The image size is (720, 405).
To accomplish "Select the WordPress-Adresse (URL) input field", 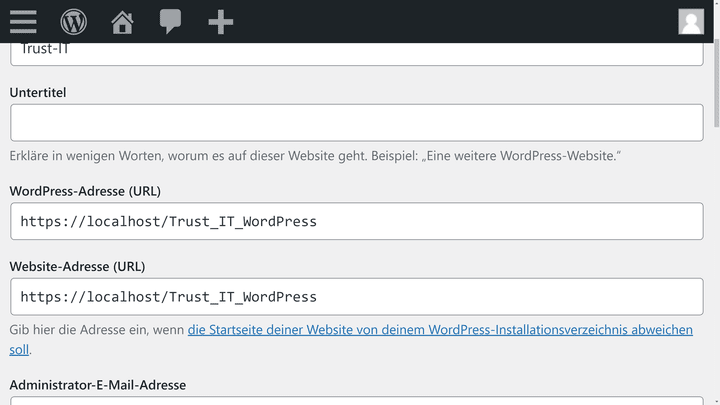I will (357, 221).
